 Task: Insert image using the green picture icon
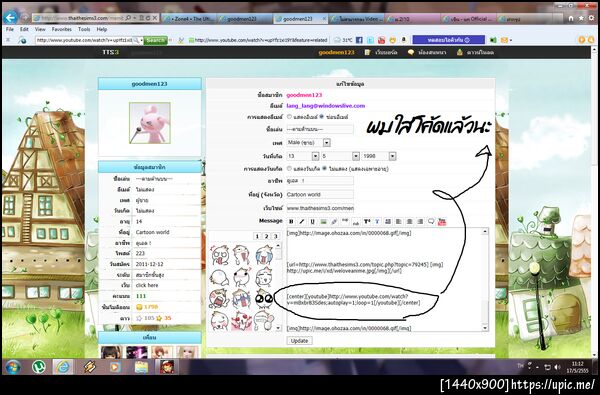323,222
